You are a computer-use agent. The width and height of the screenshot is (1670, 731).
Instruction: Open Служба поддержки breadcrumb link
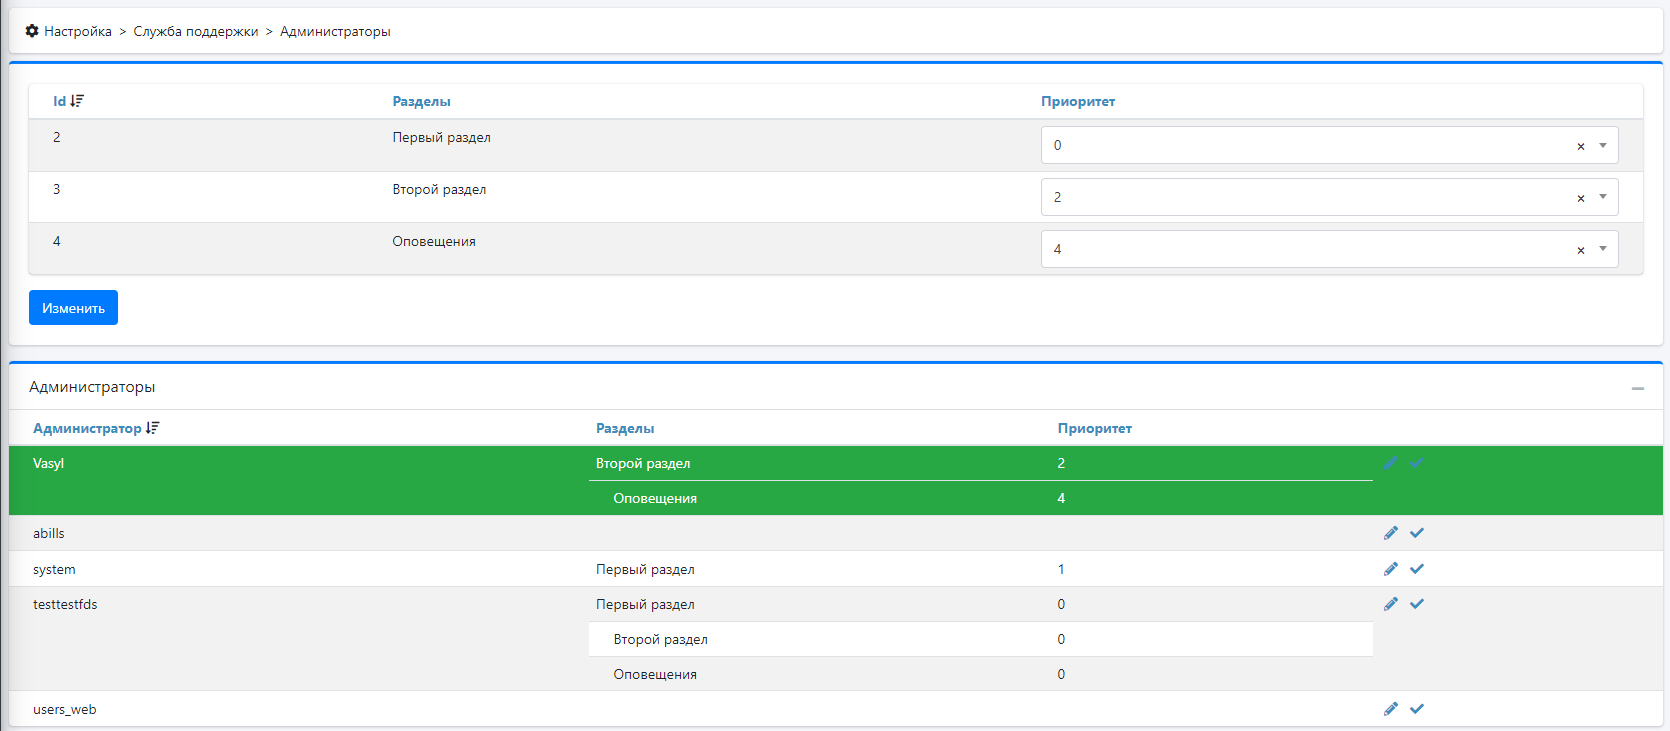coord(195,32)
